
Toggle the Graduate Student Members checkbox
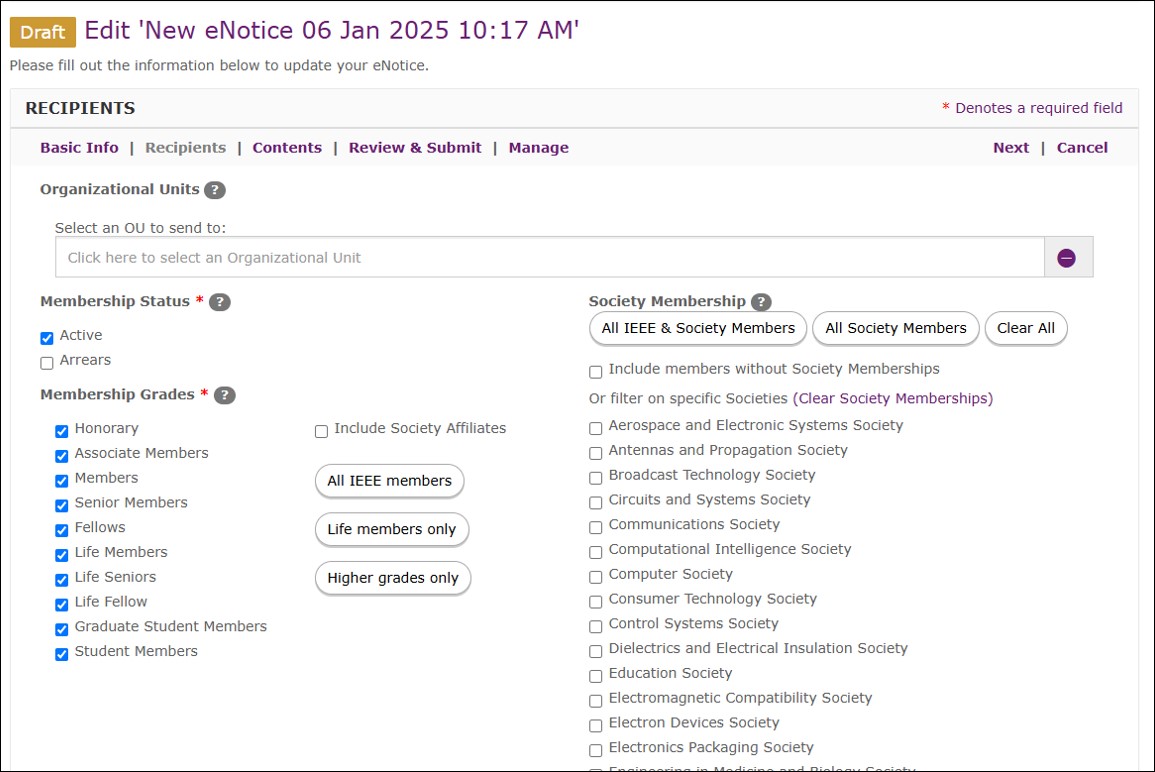click(x=62, y=629)
